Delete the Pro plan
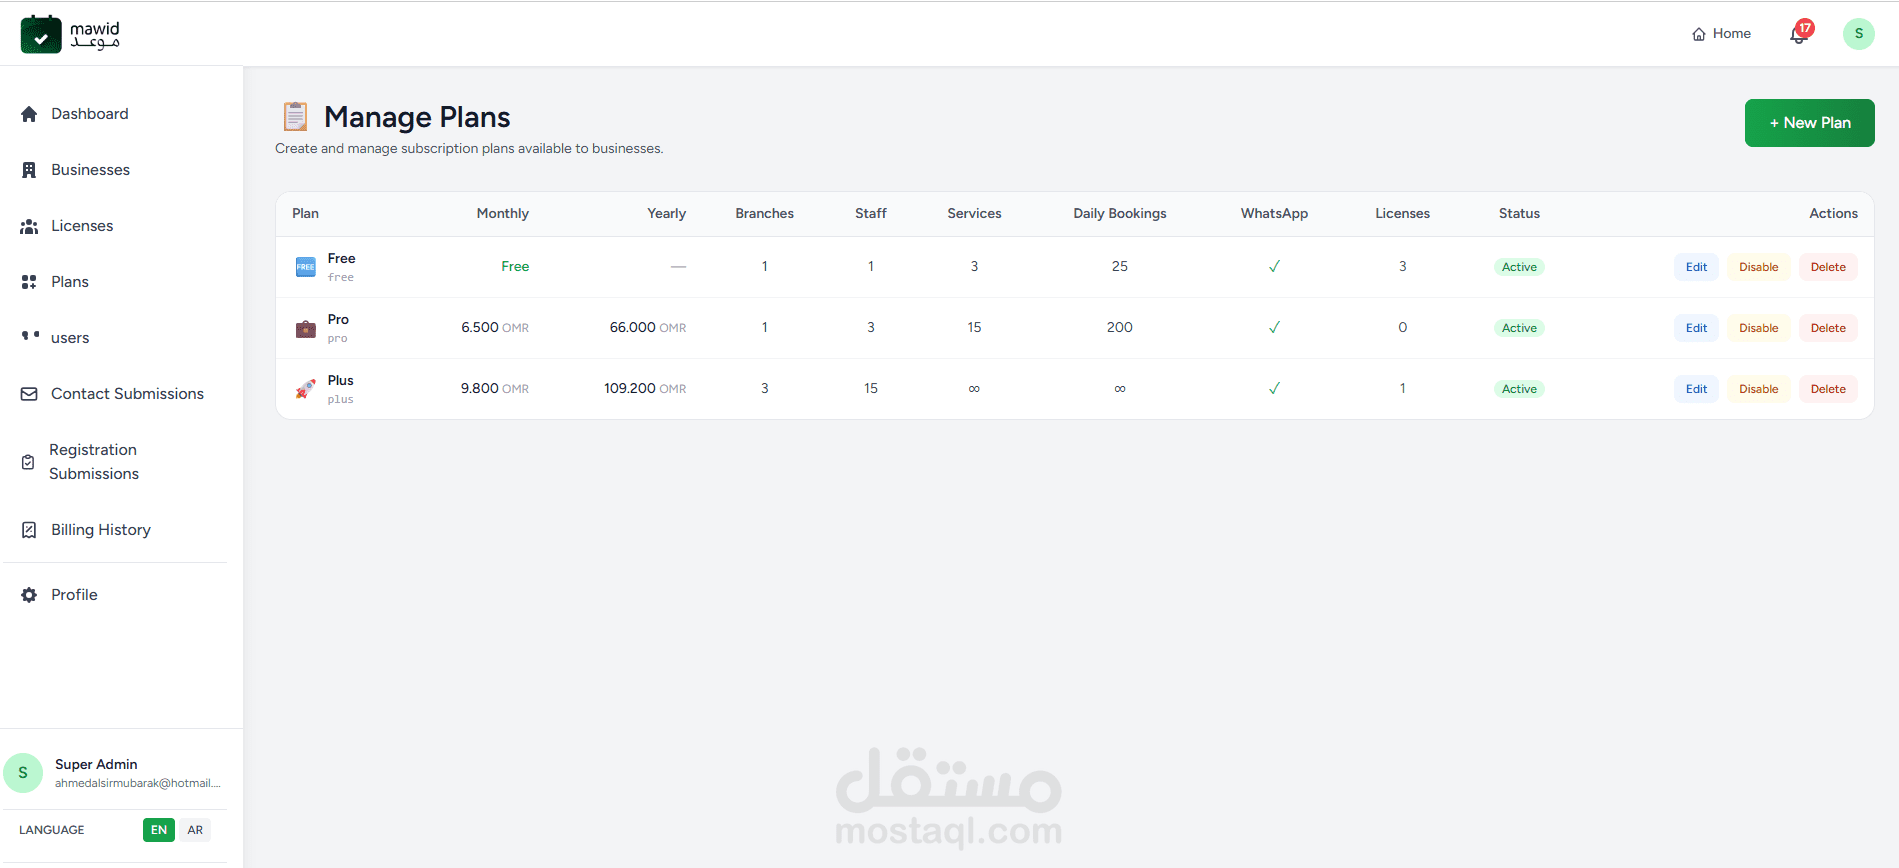This screenshot has width=1899, height=868. (1828, 328)
